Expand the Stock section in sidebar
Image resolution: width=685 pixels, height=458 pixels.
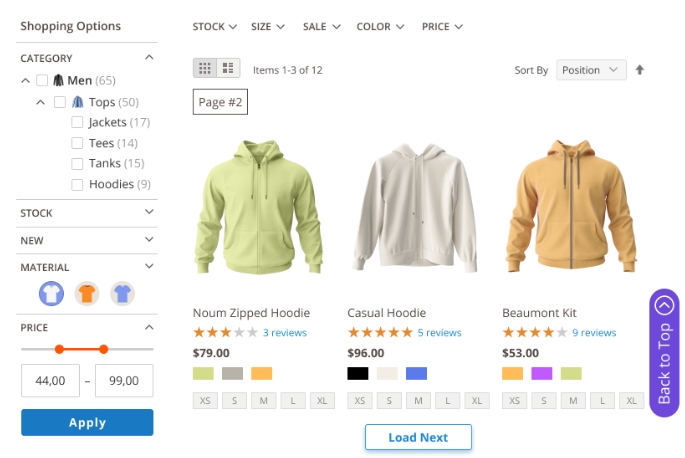[87, 212]
